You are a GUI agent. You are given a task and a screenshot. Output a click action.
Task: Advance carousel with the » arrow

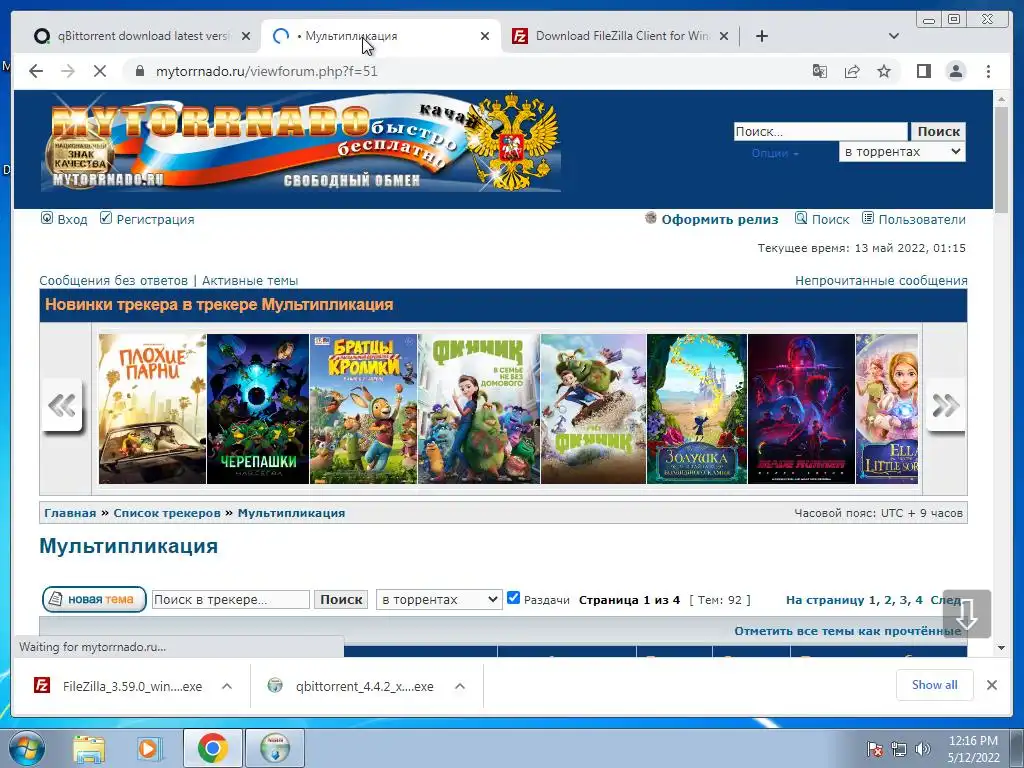pyautogui.click(x=945, y=406)
